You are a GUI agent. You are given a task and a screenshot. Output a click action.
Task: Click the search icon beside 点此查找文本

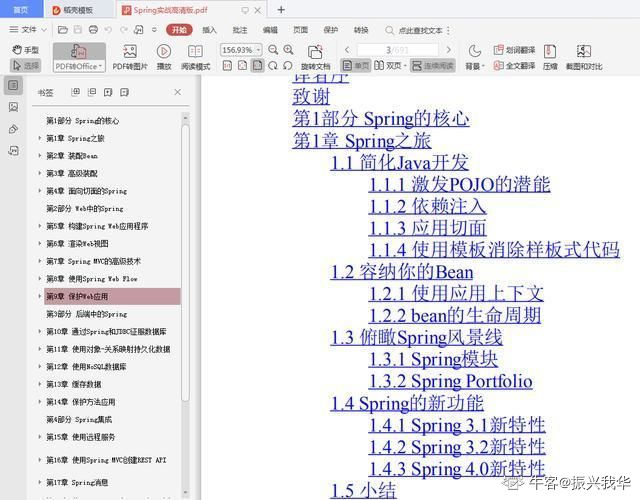click(x=389, y=30)
